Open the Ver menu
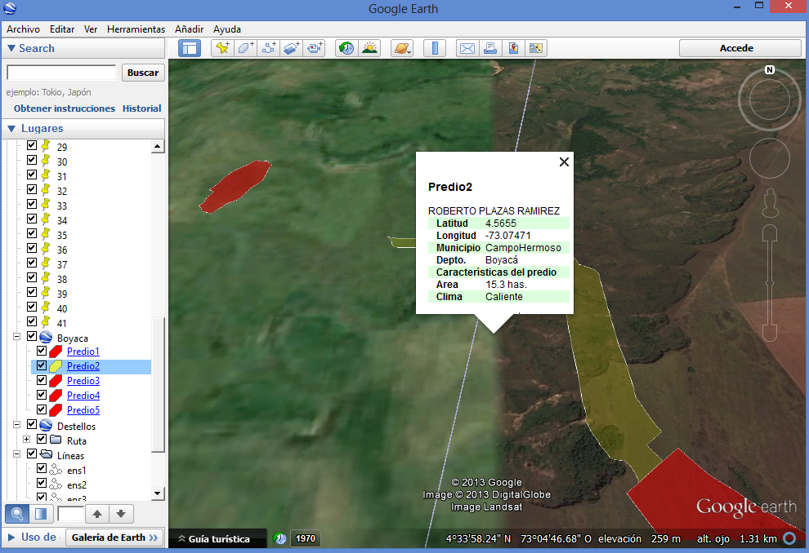The image size is (809, 553). [91, 29]
